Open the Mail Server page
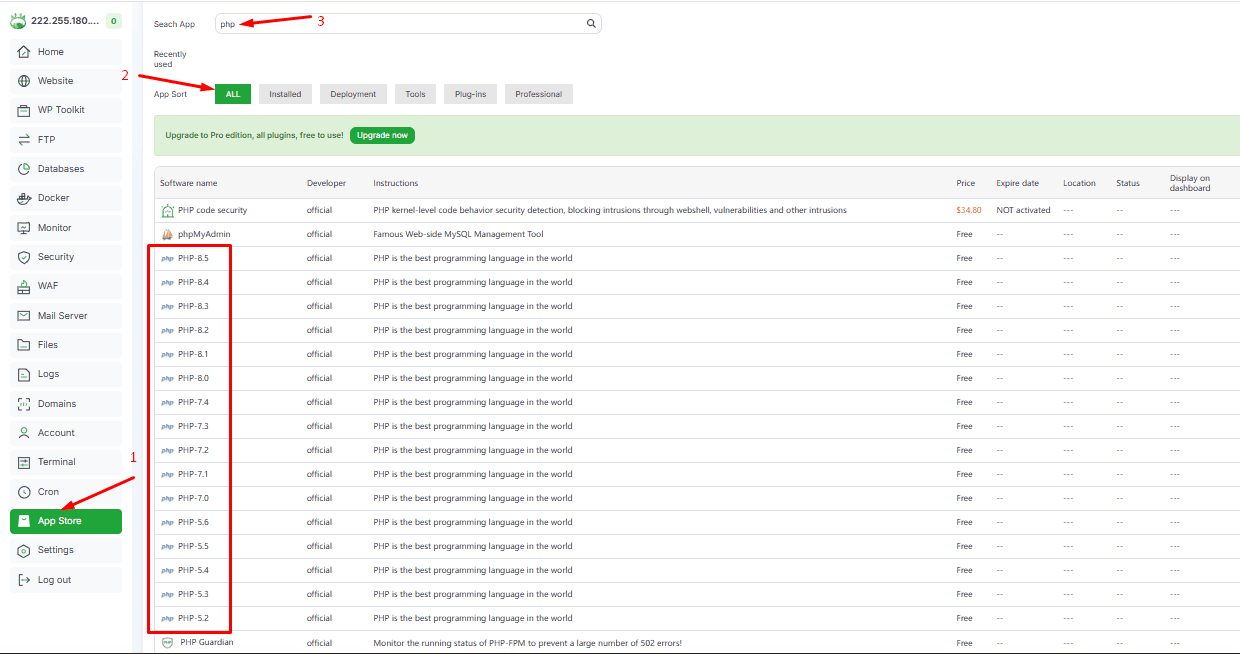This screenshot has height=654, width=1240. tap(62, 316)
